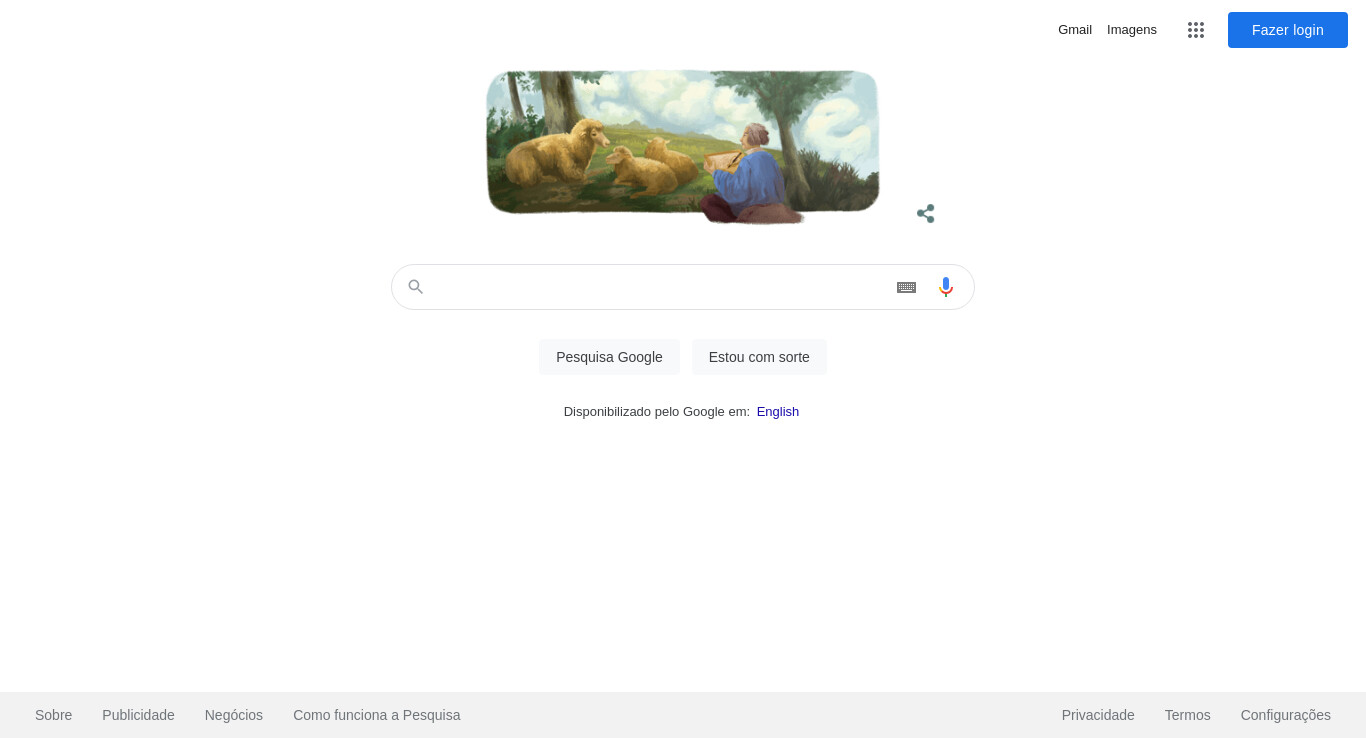This screenshot has height=738, width=1366.
Task: Open the Negócios footer link
Action: [234, 715]
